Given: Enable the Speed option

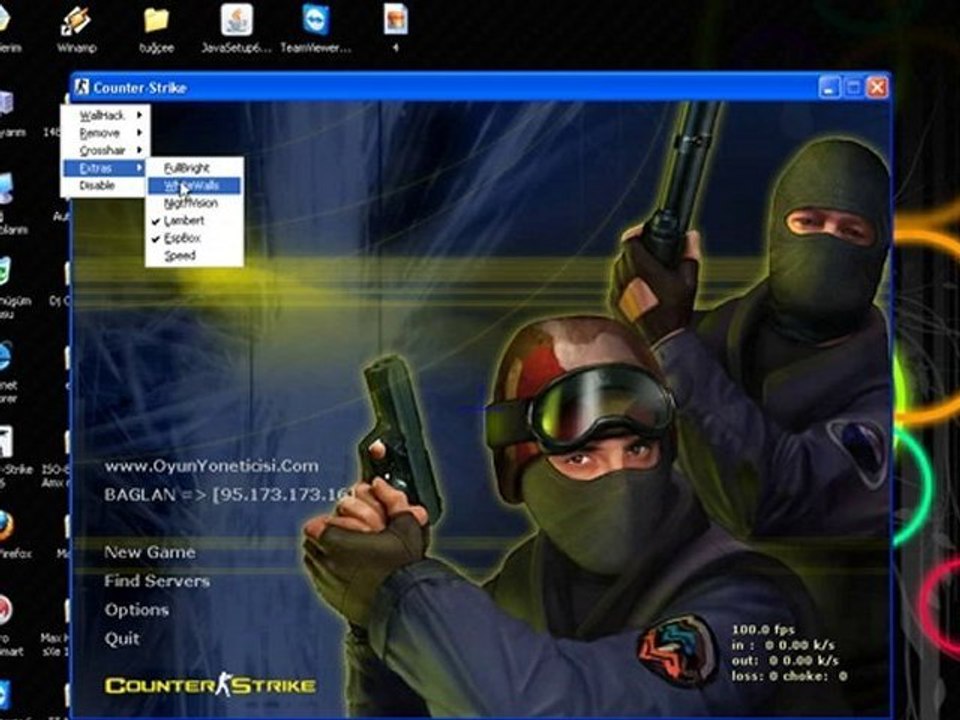Looking at the screenshot, I should [x=195, y=256].
